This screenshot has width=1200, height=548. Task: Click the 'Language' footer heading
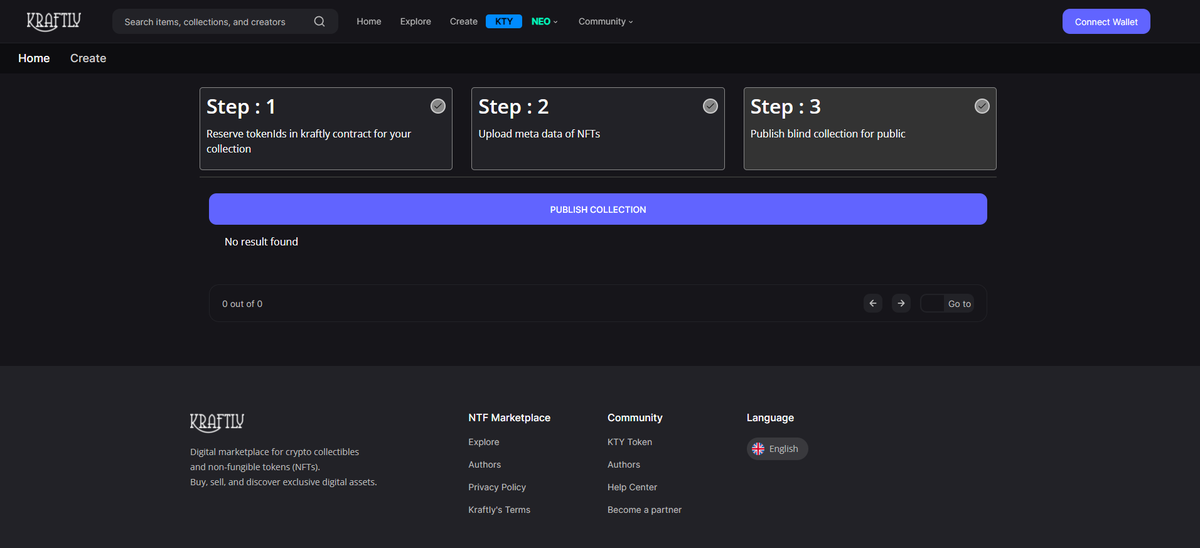pyautogui.click(x=770, y=418)
